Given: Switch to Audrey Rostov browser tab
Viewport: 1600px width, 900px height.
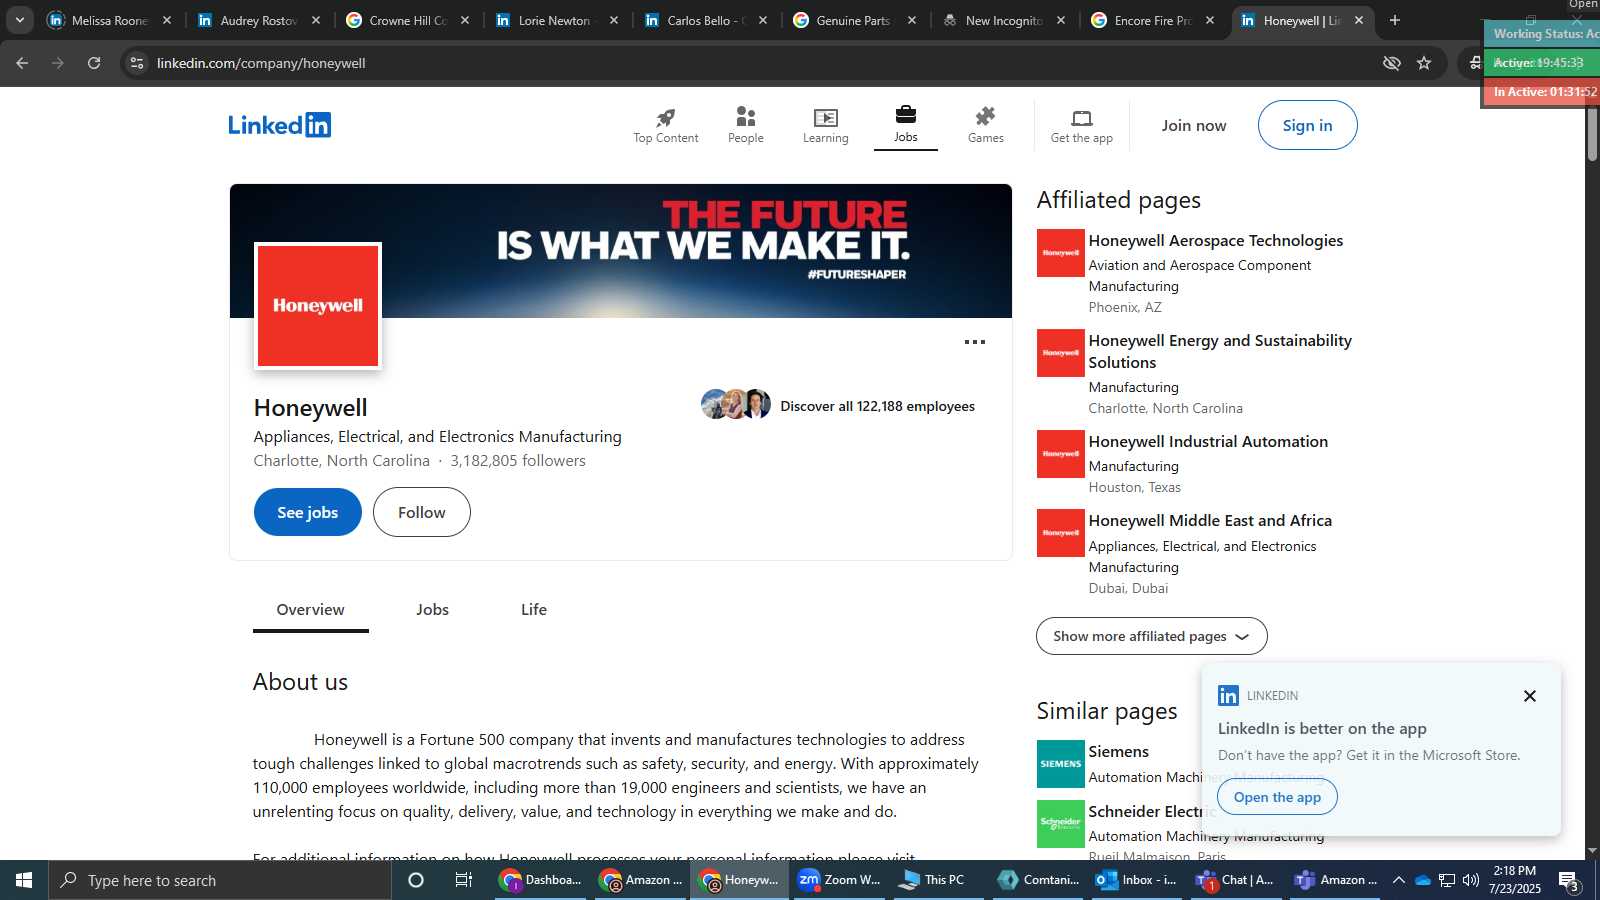Looking at the screenshot, I should 258,20.
